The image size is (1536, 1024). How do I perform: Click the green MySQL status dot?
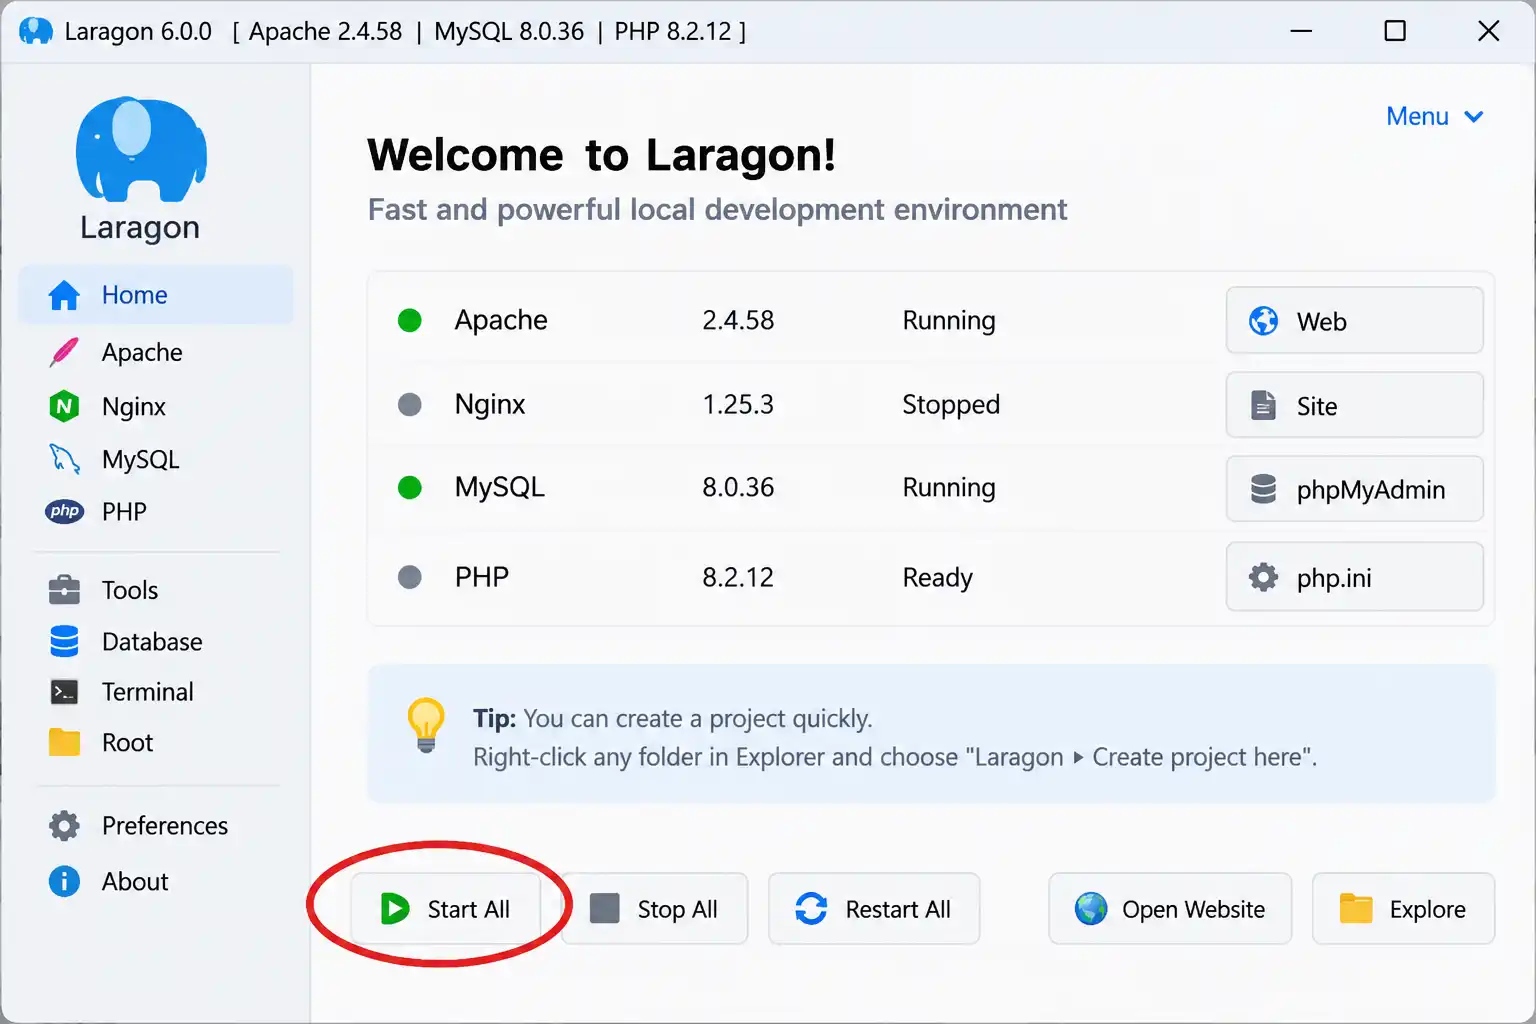click(x=410, y=487)
